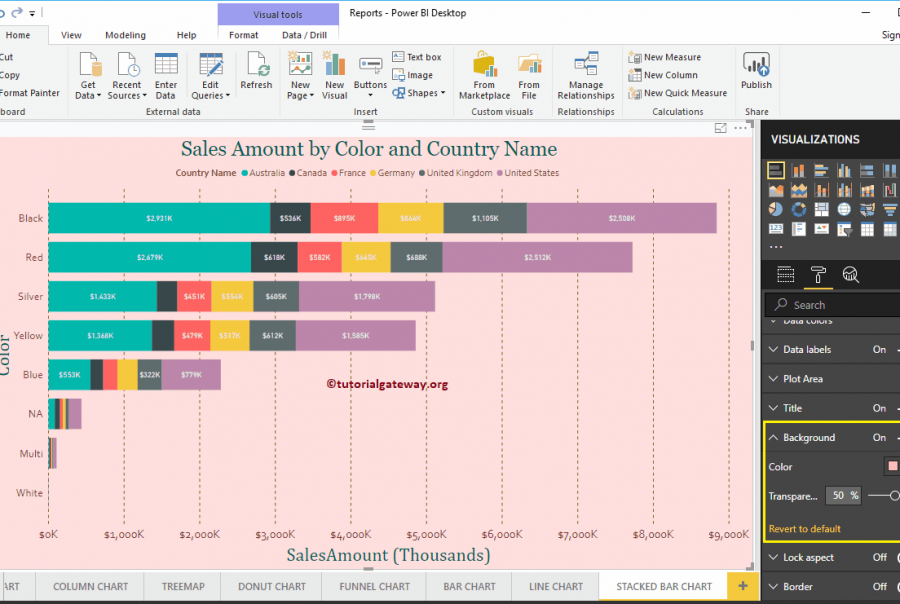The height and width of the screenshot is (604, 900).
Task: Open the Format paint roller pane
Action: tap(818, 275)
